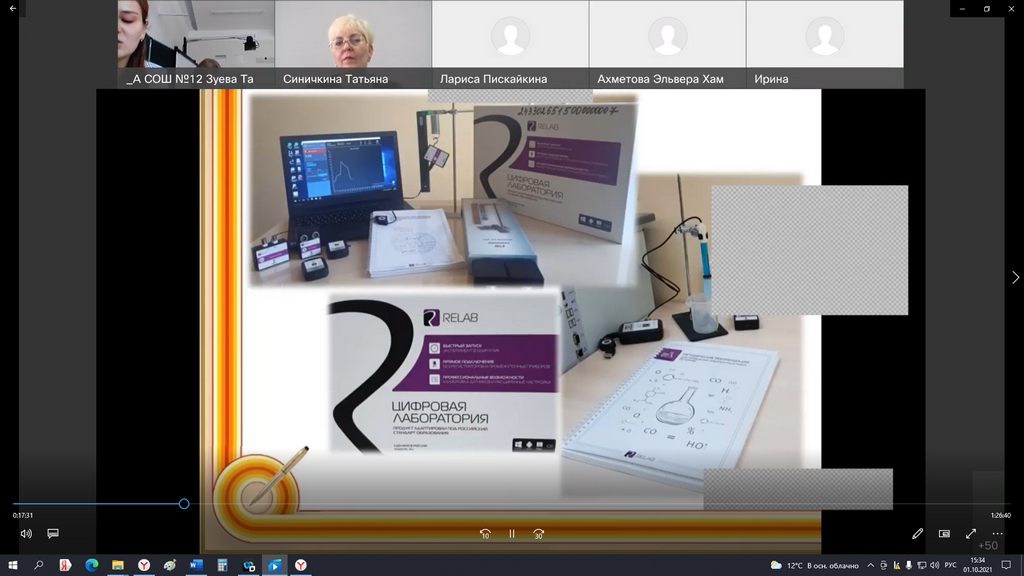Open Calculator from taskbar

pyautogui.click(x=222, y=565)
